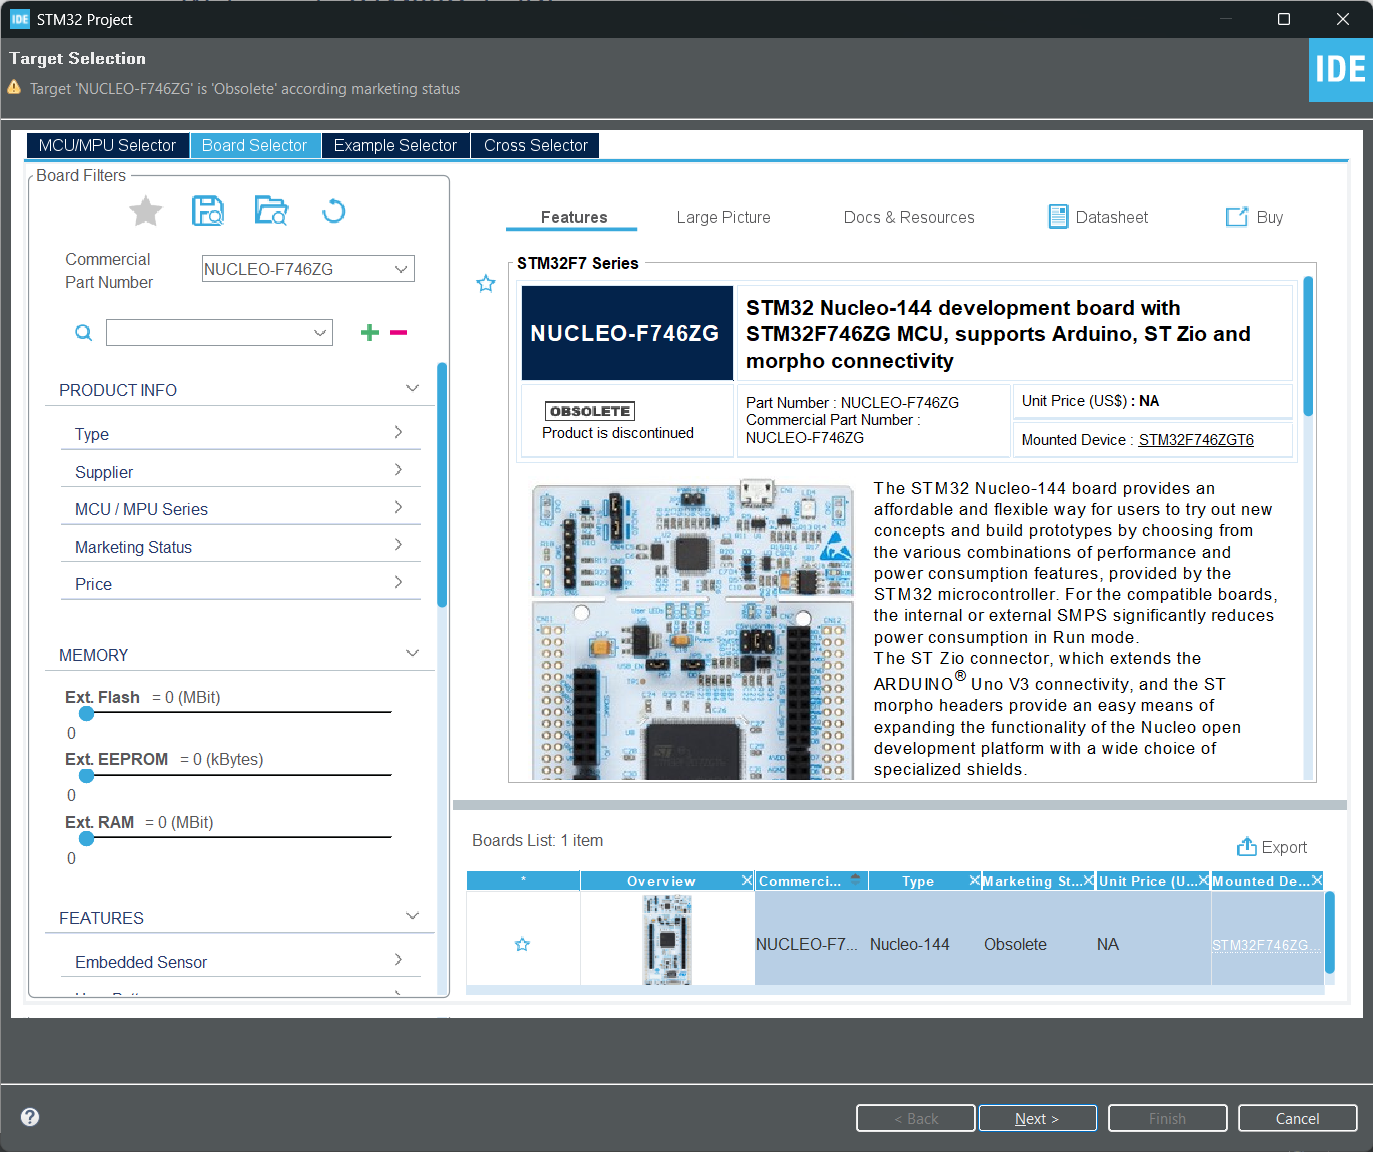This screenshot has height=1152, width=1373.
Task: Click the Buy external link icon
Action: 1237,217
